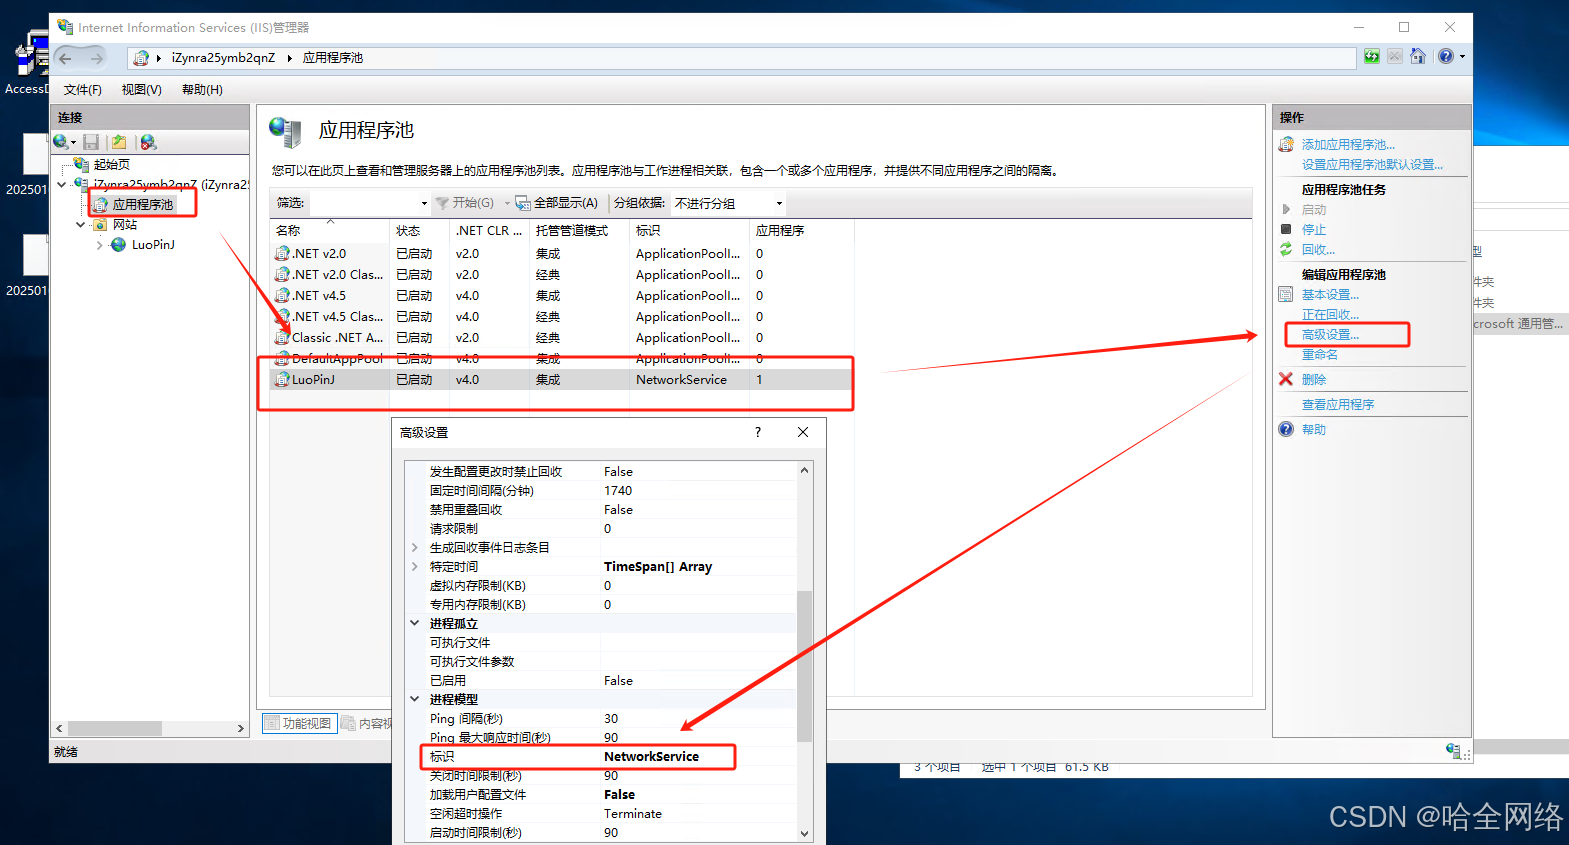Select the DefaultAppPool row

(561, 359)
